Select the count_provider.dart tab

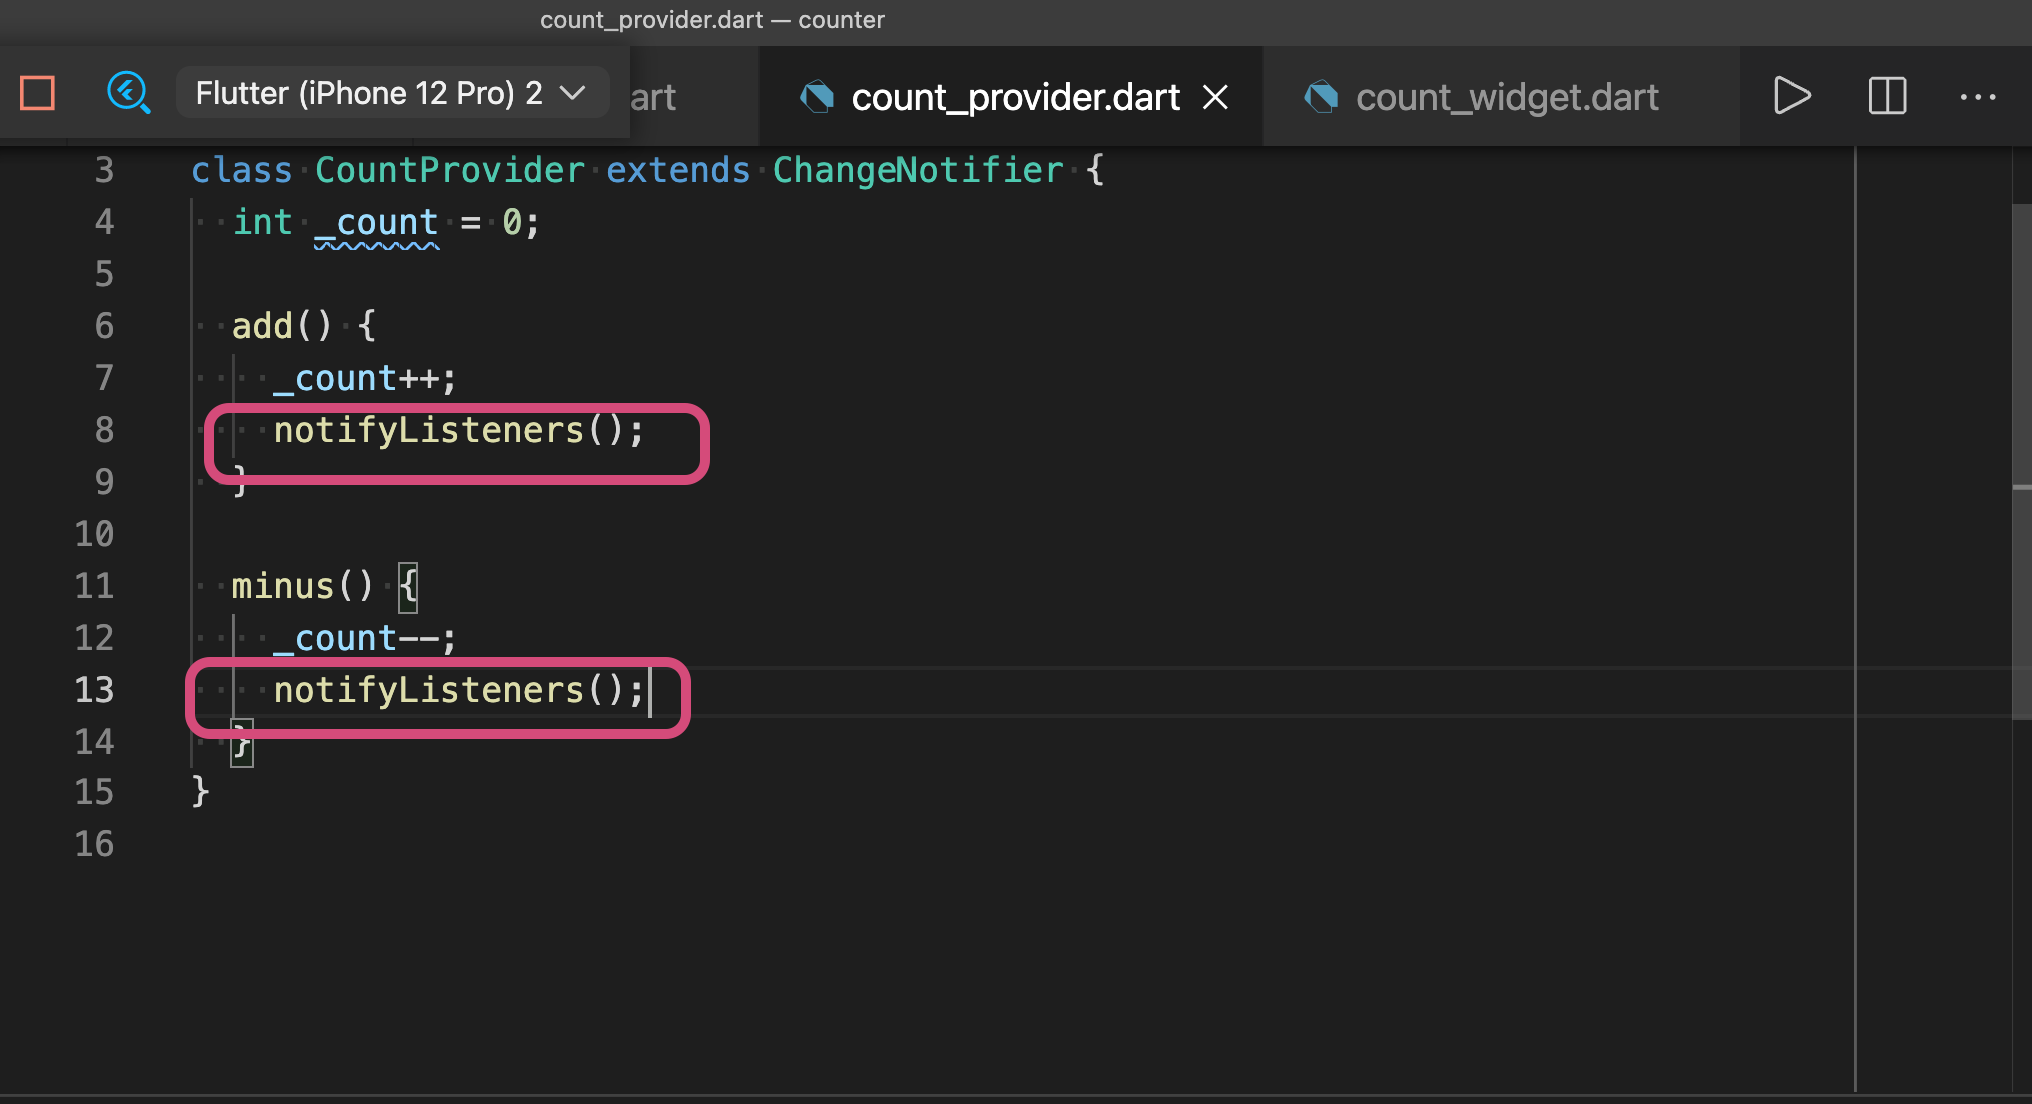1014,97
